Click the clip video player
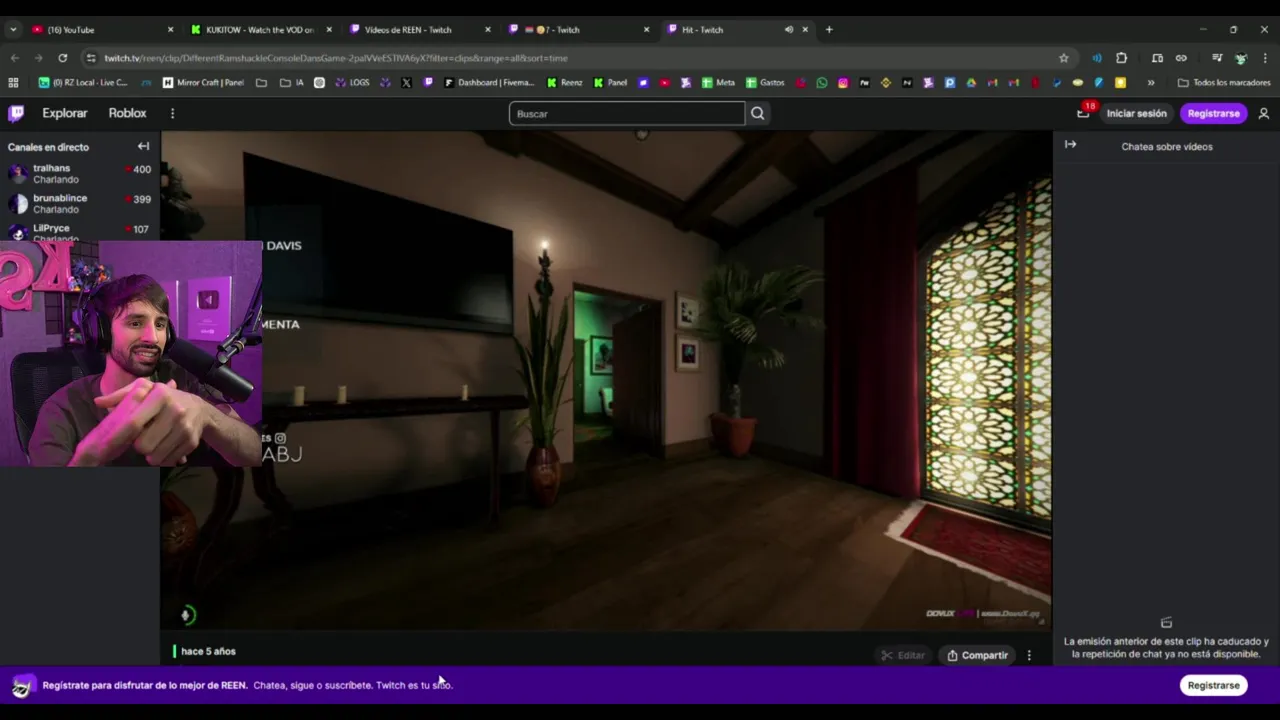This screenshot has height=720, width=1280. [606, 380]
